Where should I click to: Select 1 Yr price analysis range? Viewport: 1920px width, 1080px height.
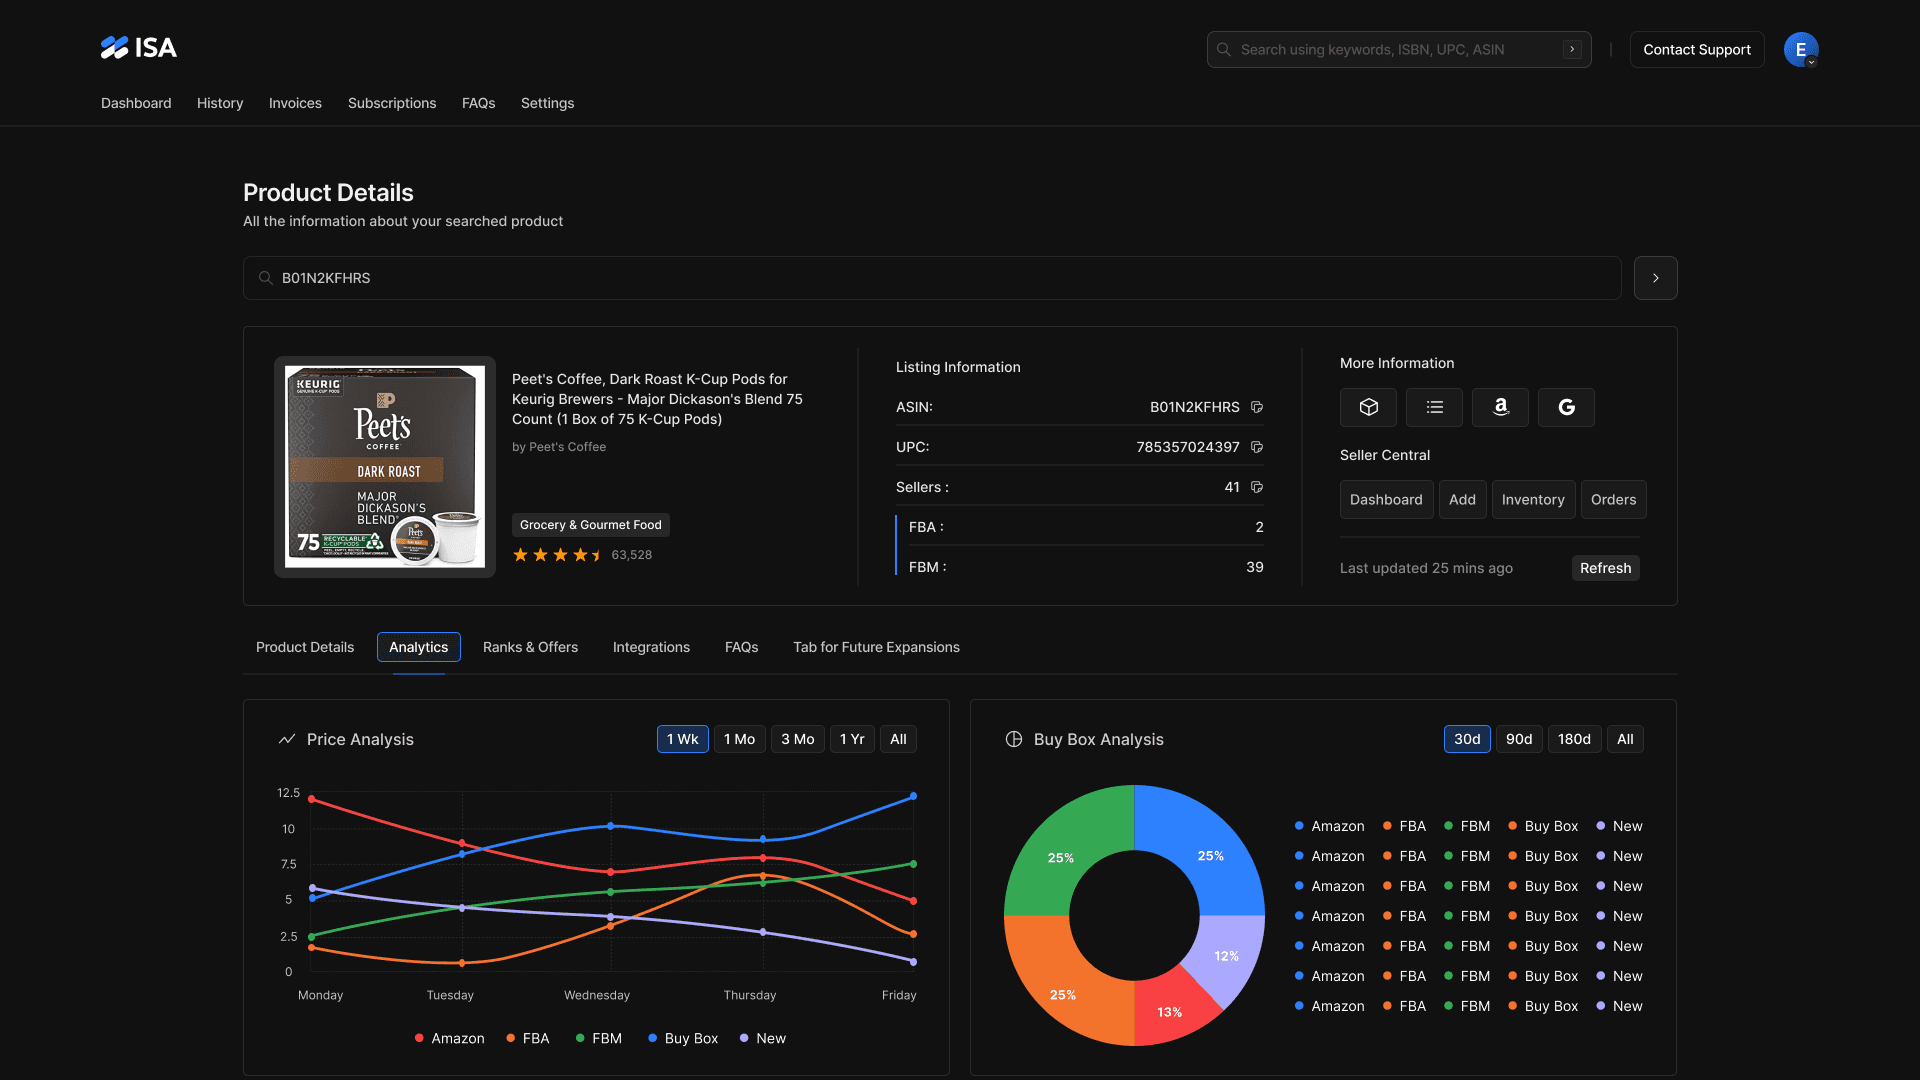point(852,739)
